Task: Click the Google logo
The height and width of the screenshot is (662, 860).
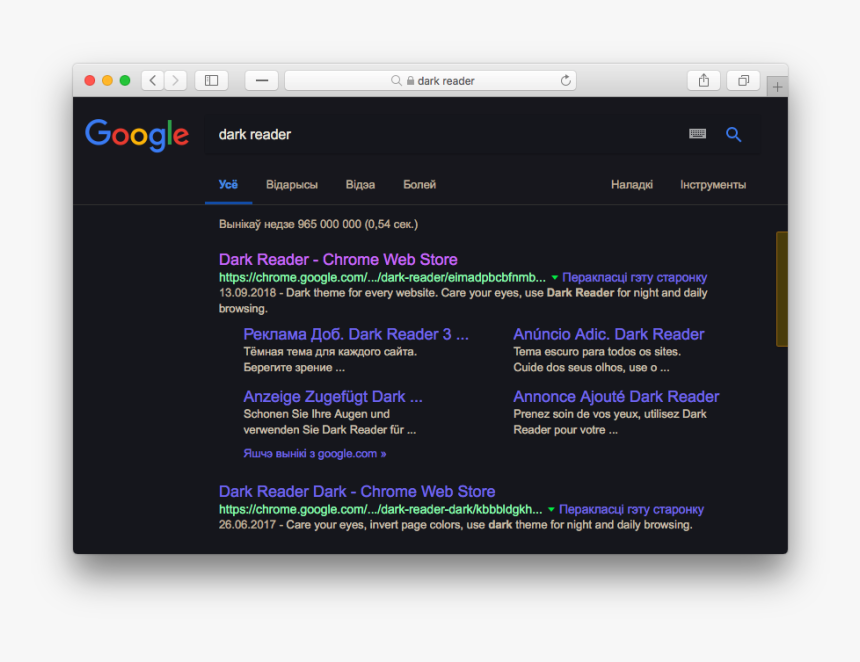Action: tap(137, 135)
